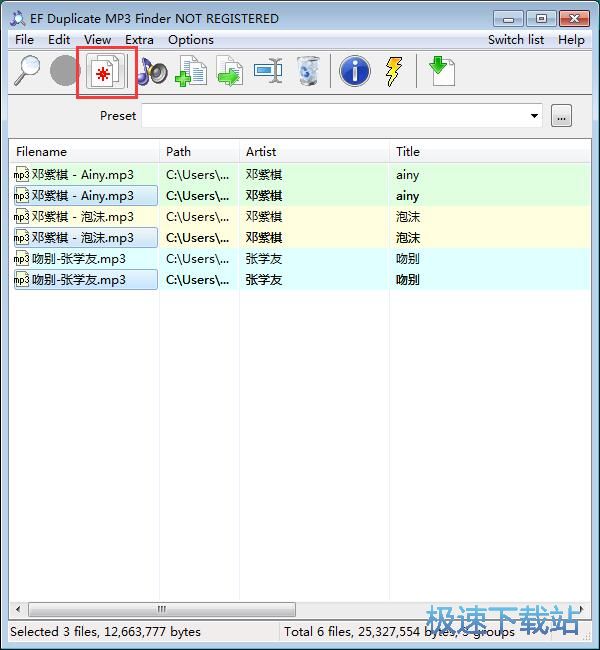Open the Extra menu
Screen dimensions: 600x650
pyautogui.click(x=139, y=40)
